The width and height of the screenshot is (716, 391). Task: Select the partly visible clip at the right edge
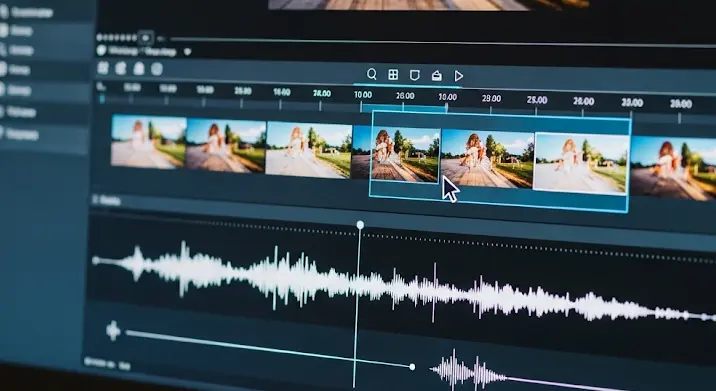coord(673,168)
